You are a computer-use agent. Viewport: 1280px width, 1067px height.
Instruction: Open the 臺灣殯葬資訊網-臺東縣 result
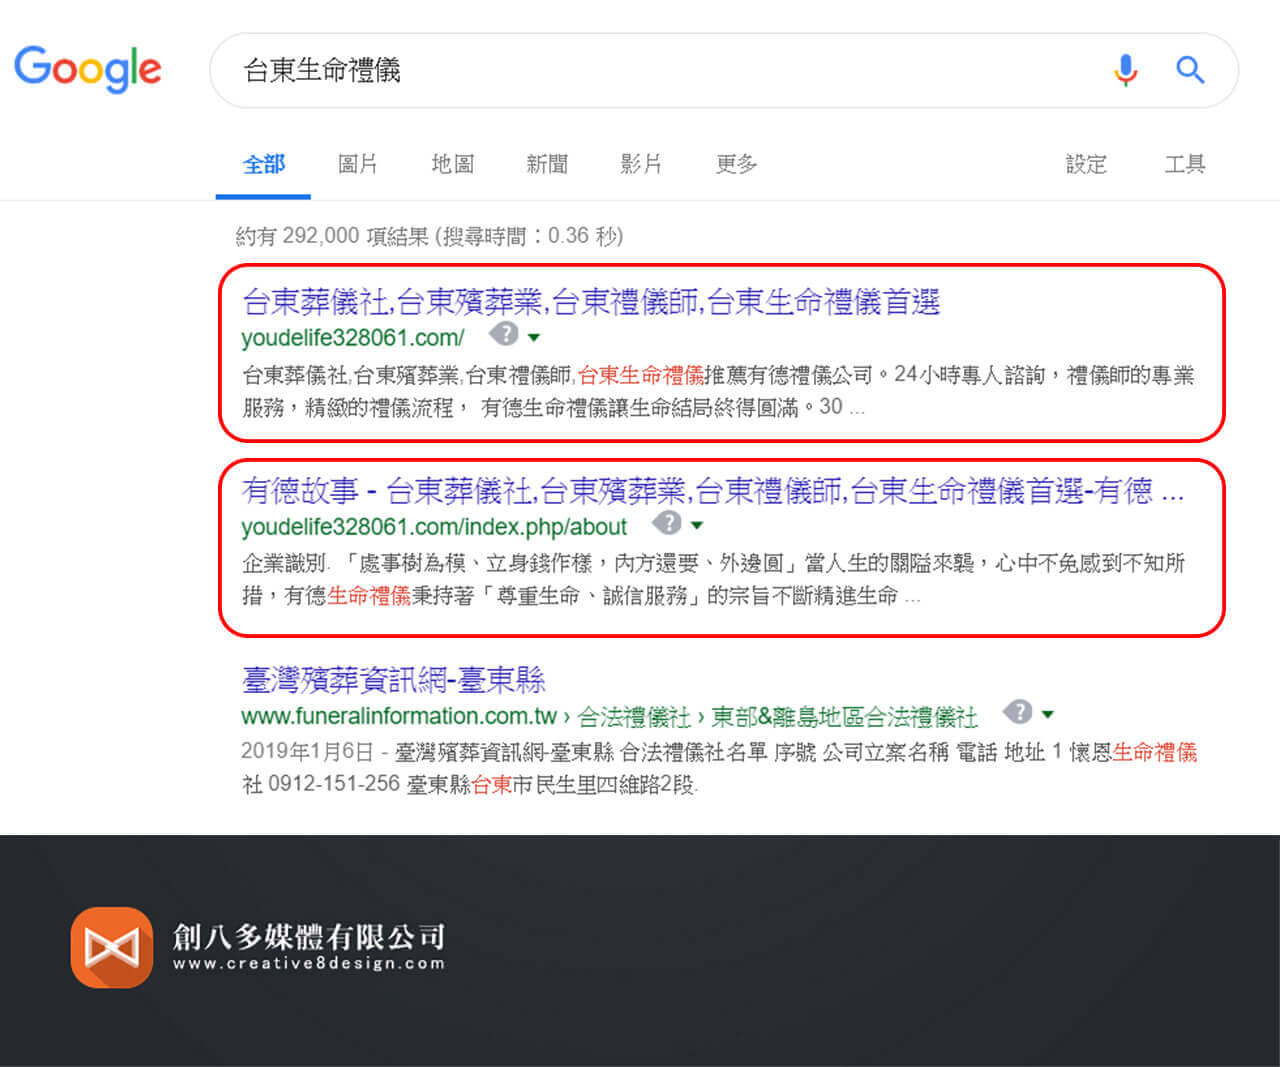(394, 681)
